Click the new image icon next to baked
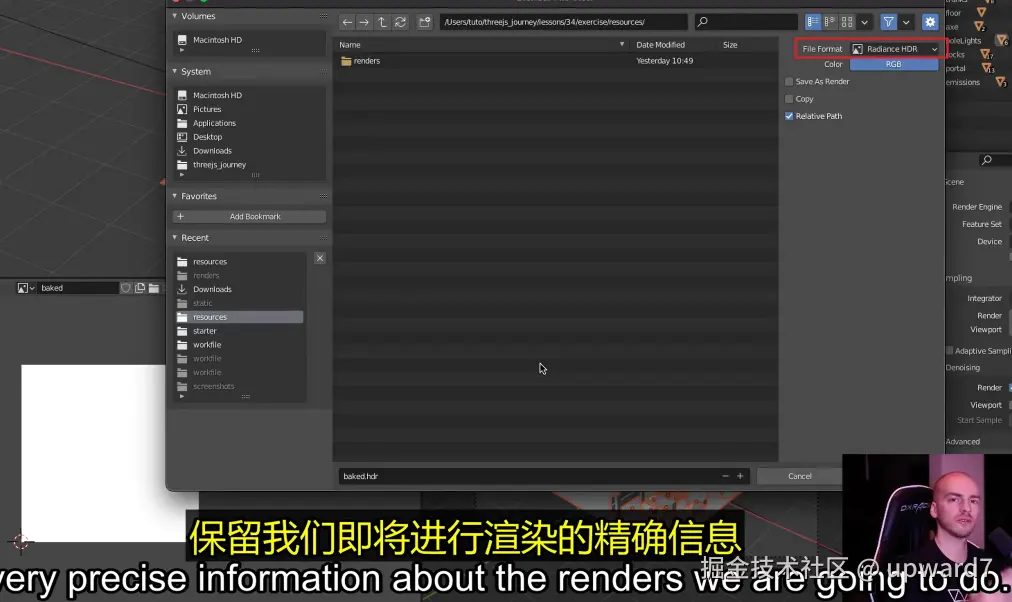 tap(140, 288)
